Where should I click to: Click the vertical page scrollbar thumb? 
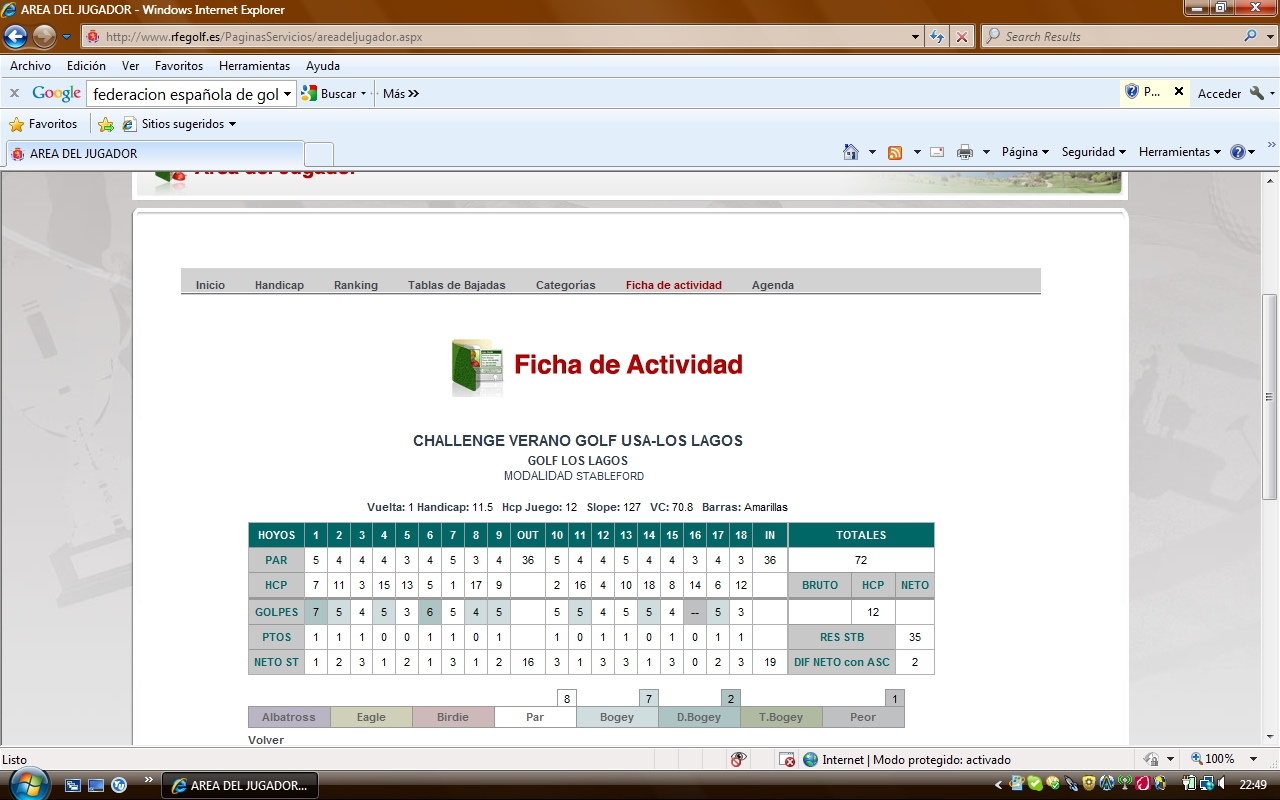1270,397
